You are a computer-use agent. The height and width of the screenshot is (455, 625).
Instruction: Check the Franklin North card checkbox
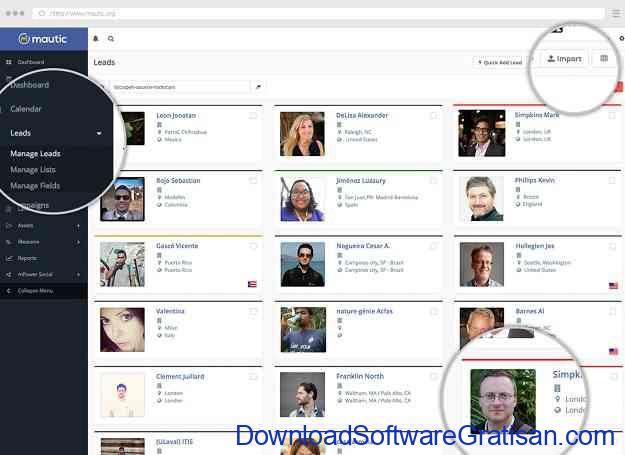coord(434,377)
